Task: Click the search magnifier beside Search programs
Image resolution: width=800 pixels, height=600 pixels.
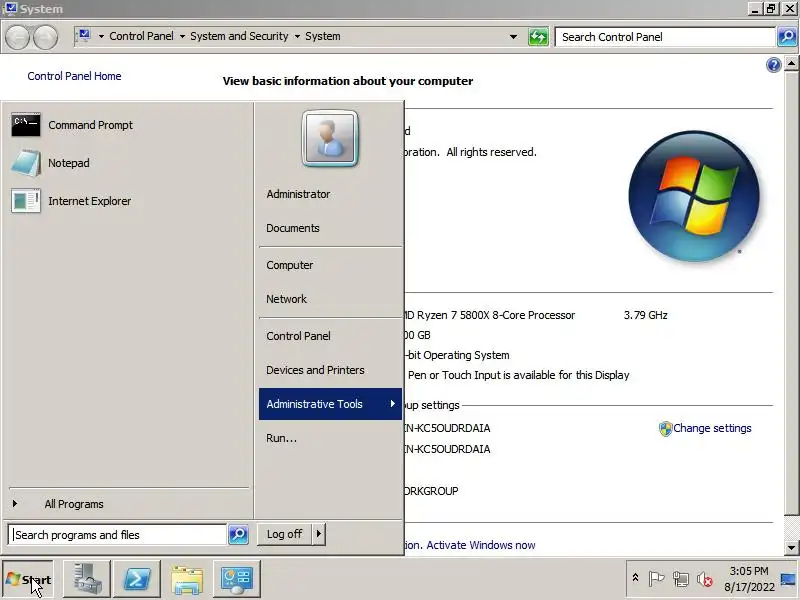Action: (x=238, y=534)
